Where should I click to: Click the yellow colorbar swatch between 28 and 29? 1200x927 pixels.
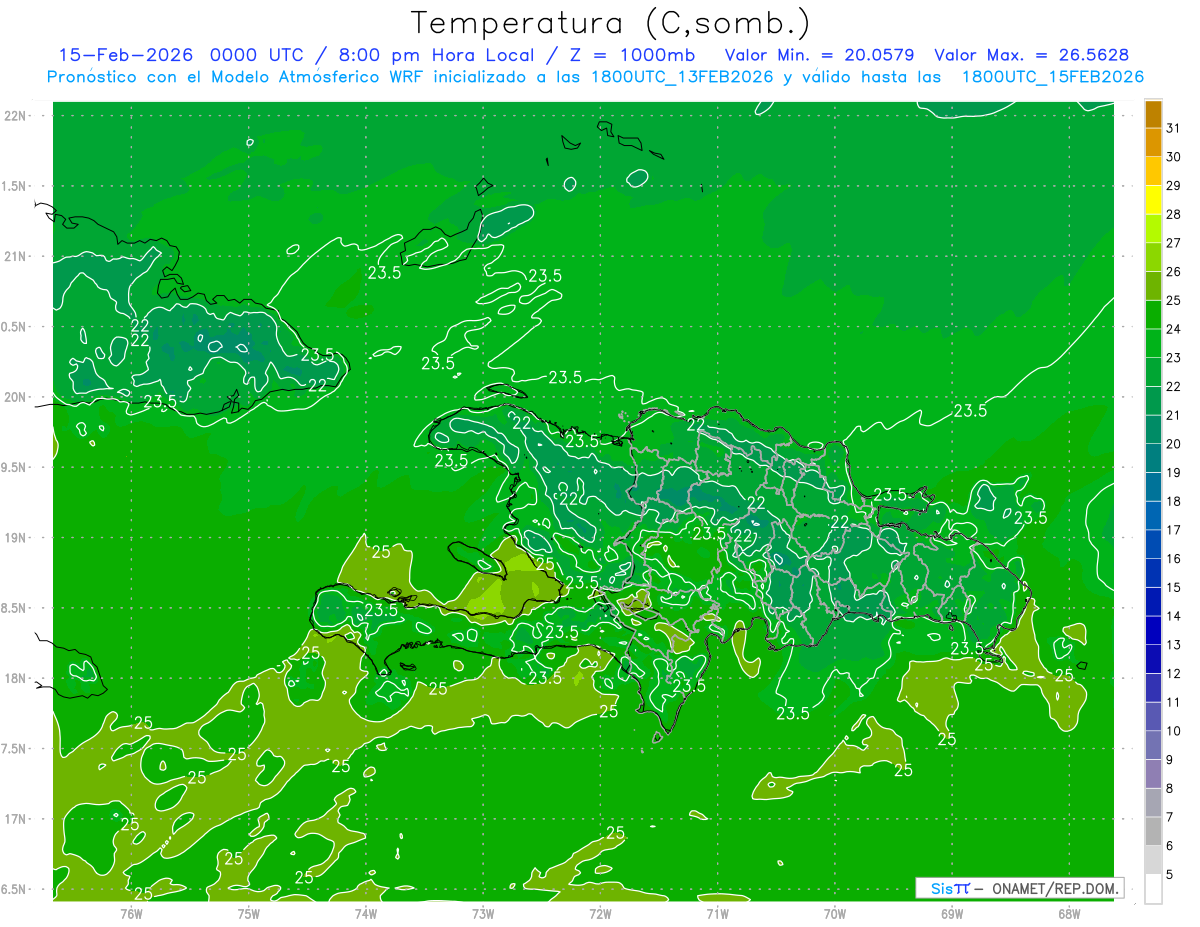tap(1153, 200)
